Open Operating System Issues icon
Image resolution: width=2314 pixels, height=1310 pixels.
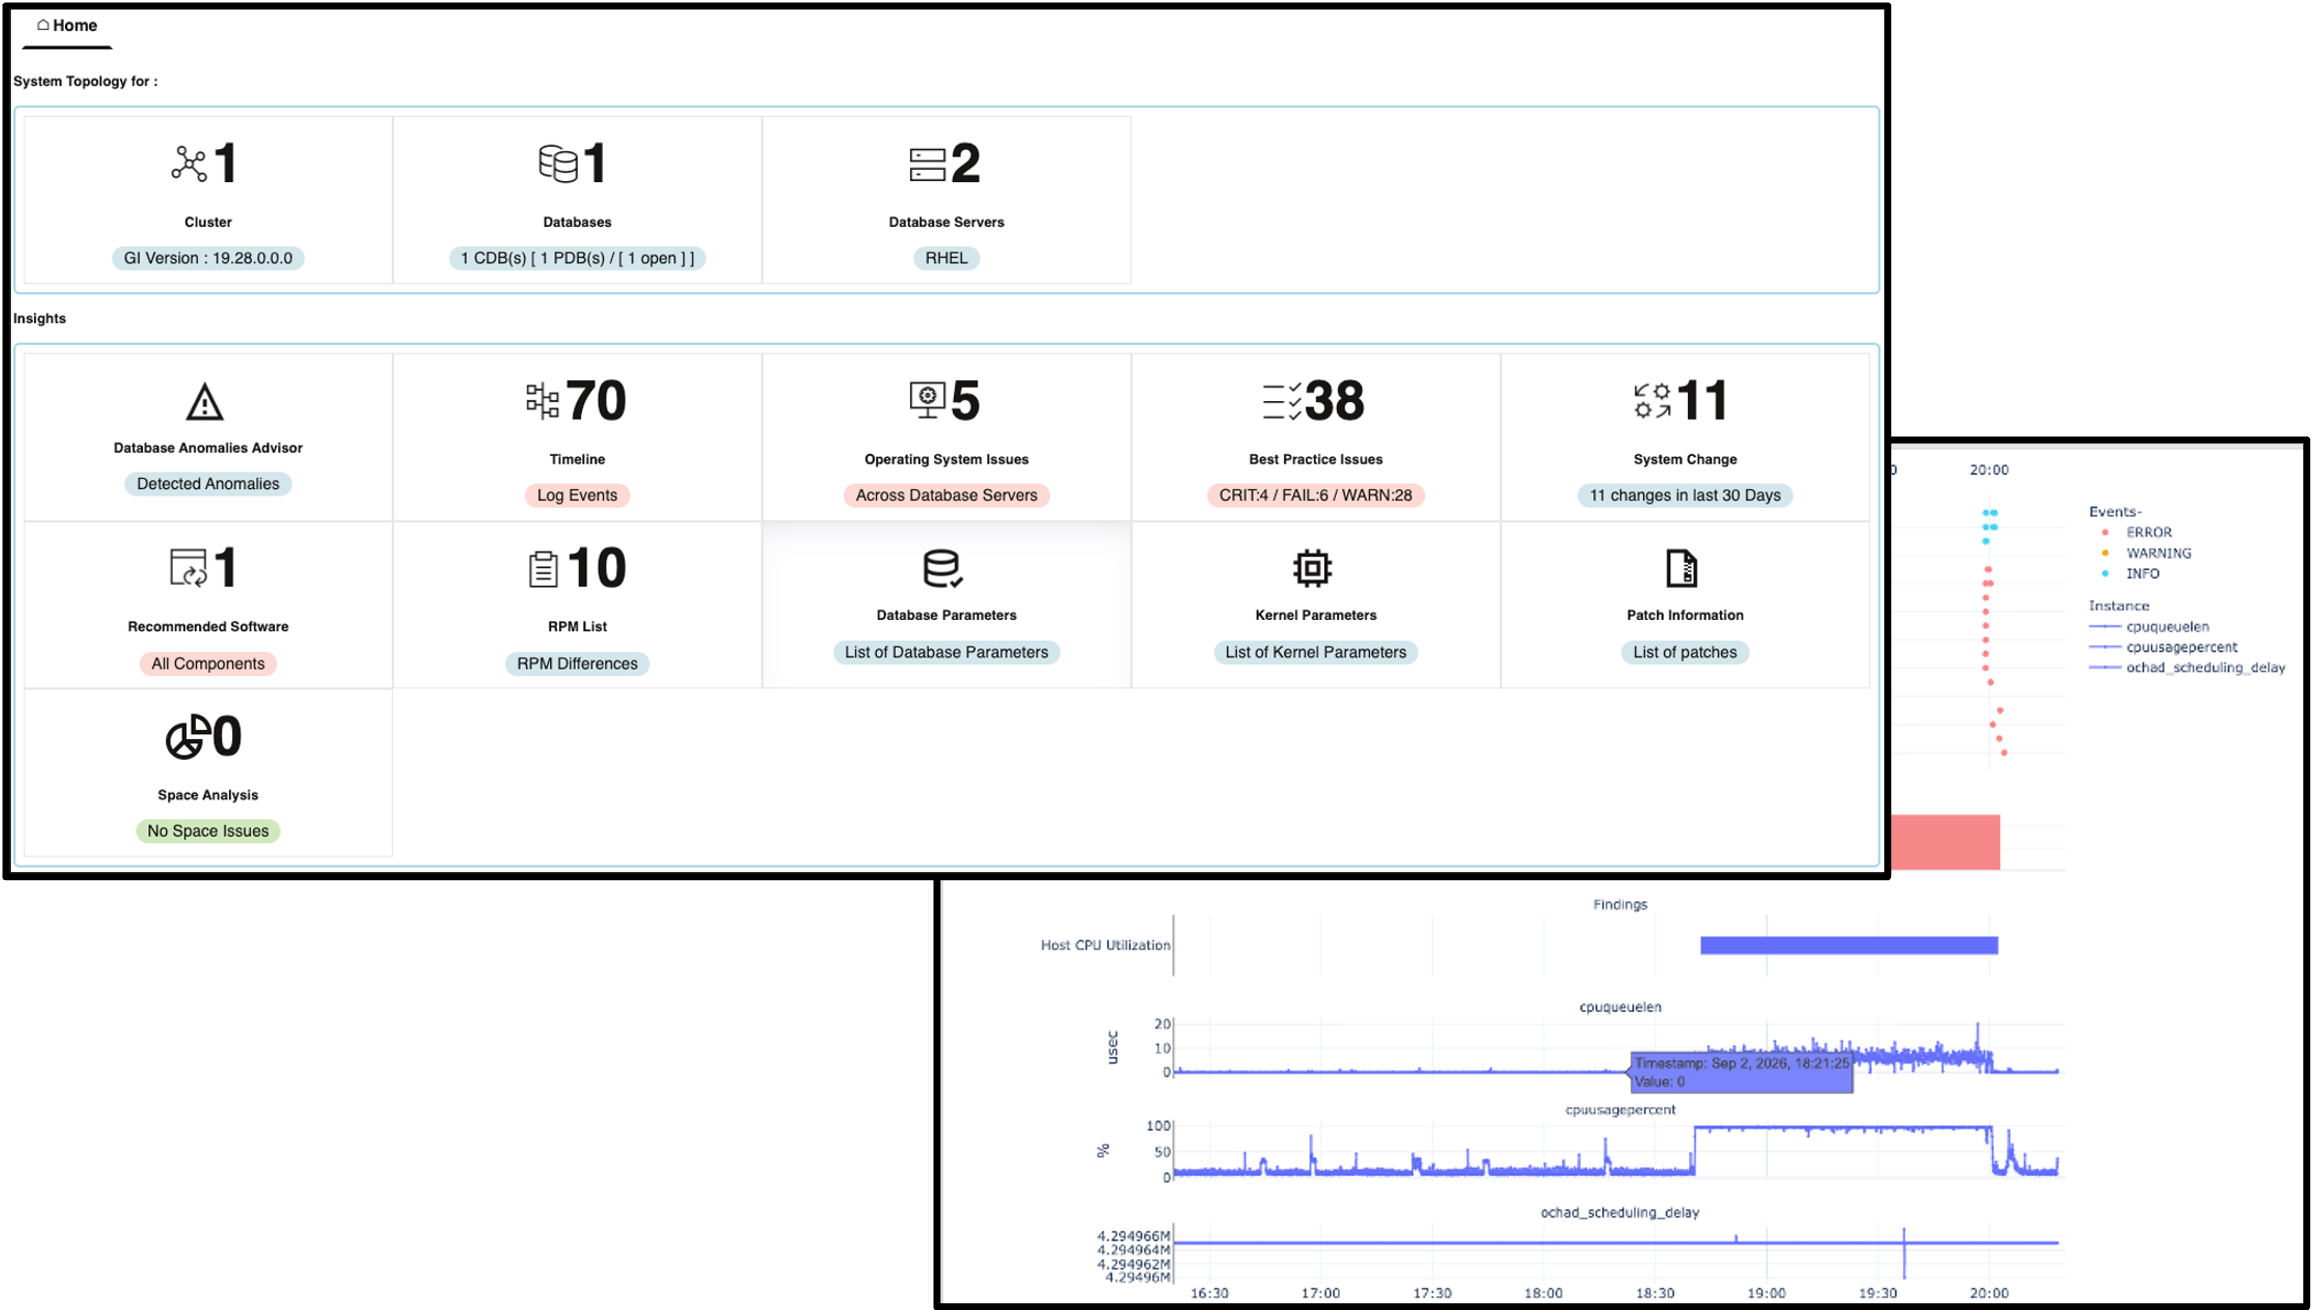click(927, 401)
